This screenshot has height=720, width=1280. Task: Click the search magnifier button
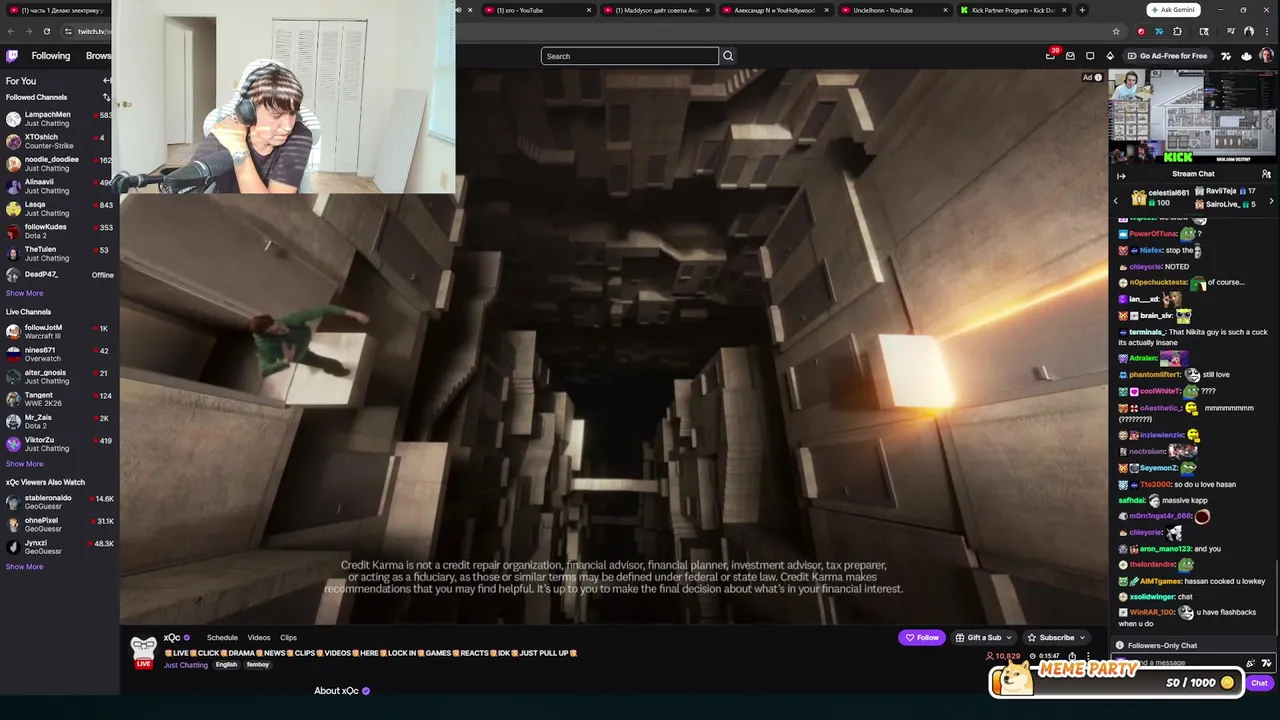(x=728, y=56)
